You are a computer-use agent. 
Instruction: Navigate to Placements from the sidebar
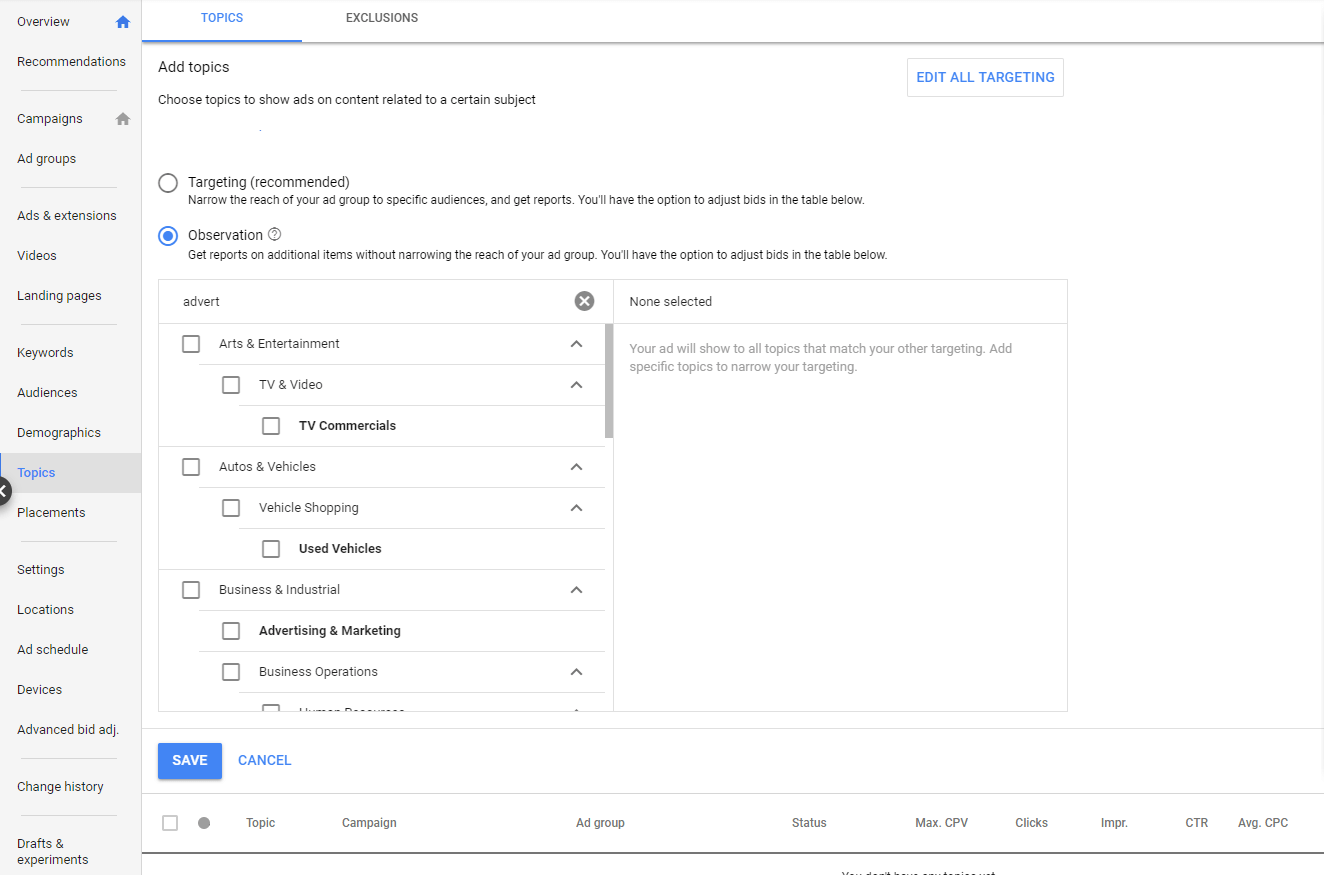[x=51, y=512]
